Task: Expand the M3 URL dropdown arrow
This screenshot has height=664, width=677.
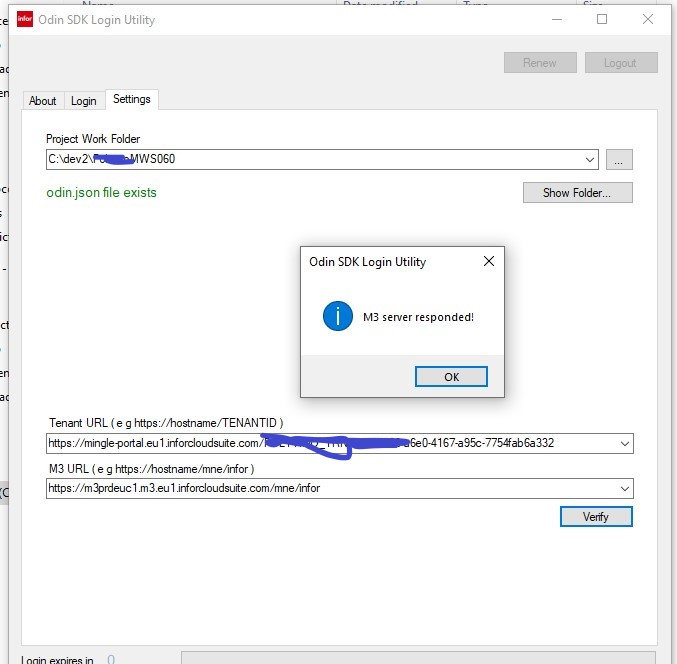Action: point(624,488)
